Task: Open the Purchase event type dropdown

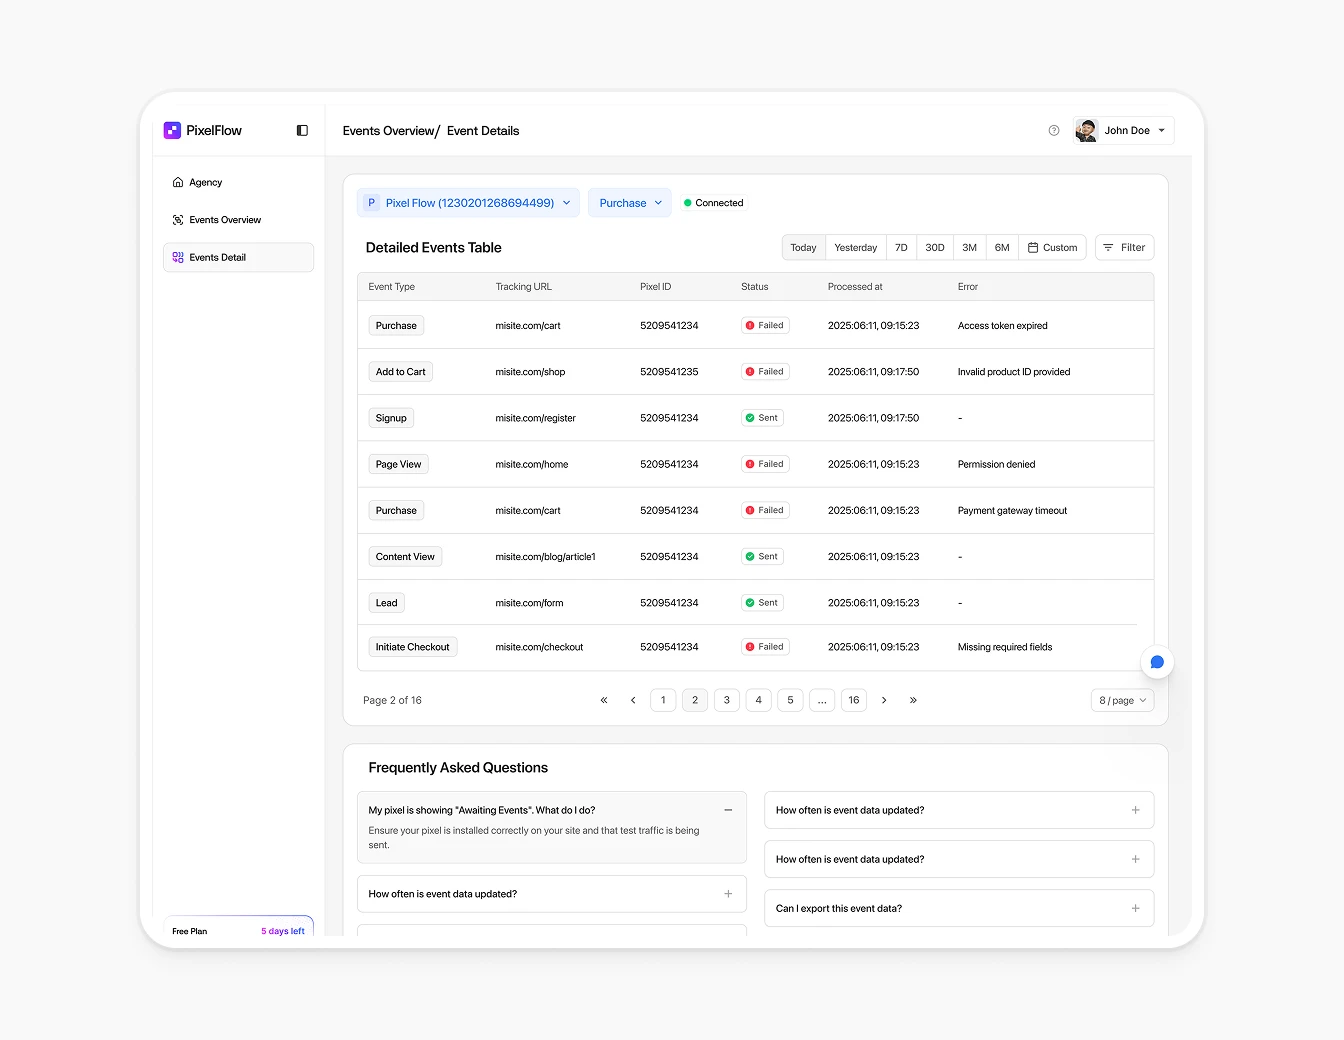Action: click(x=629, y=202)
